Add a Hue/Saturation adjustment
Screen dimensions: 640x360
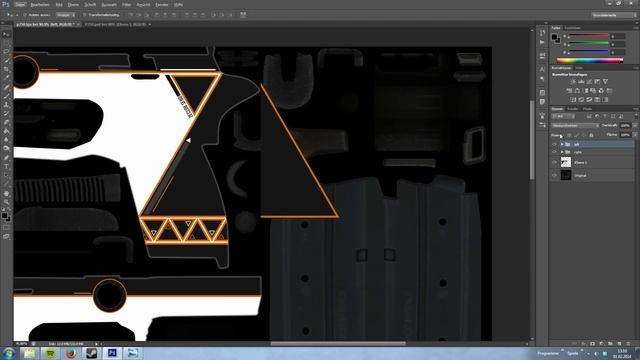click(569, 91)
